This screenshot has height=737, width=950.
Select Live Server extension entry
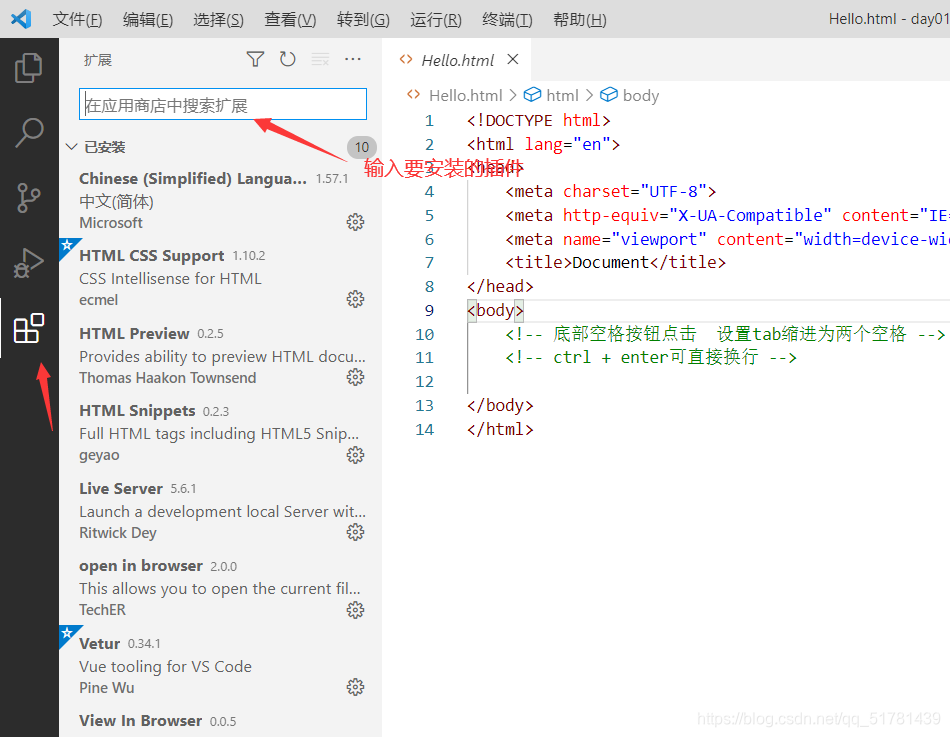tap(221, 510)
